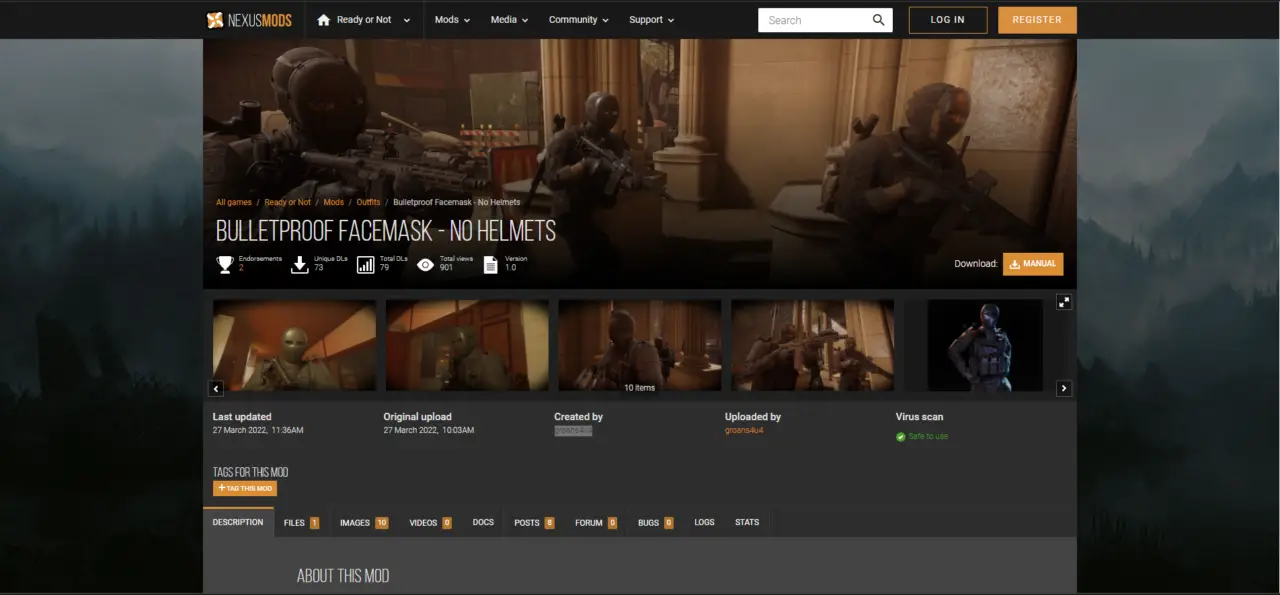The height and width of the screenshot is (595, 1280).
Task: Show next gallery images
Action: click(x=1064, y=388)
